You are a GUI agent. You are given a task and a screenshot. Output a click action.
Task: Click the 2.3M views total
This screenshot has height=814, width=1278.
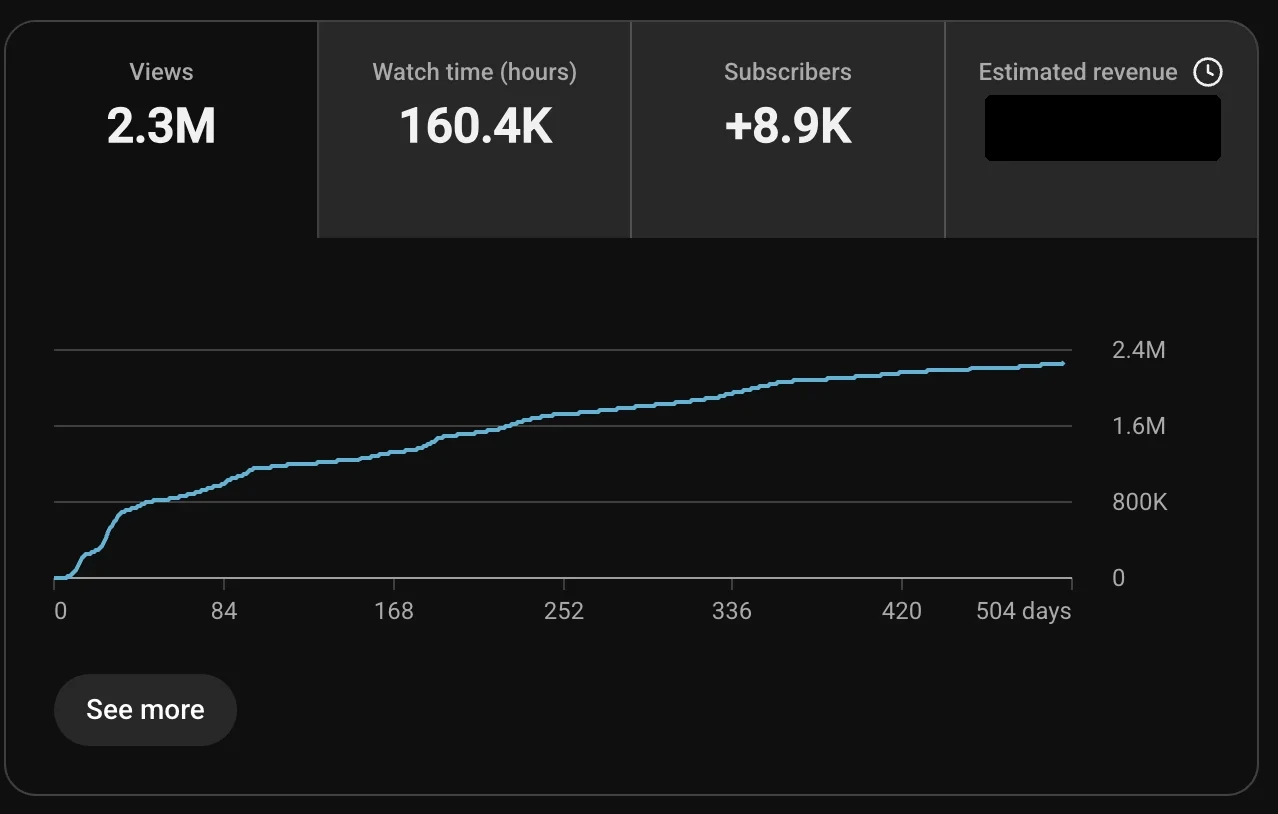click(161, 126)
